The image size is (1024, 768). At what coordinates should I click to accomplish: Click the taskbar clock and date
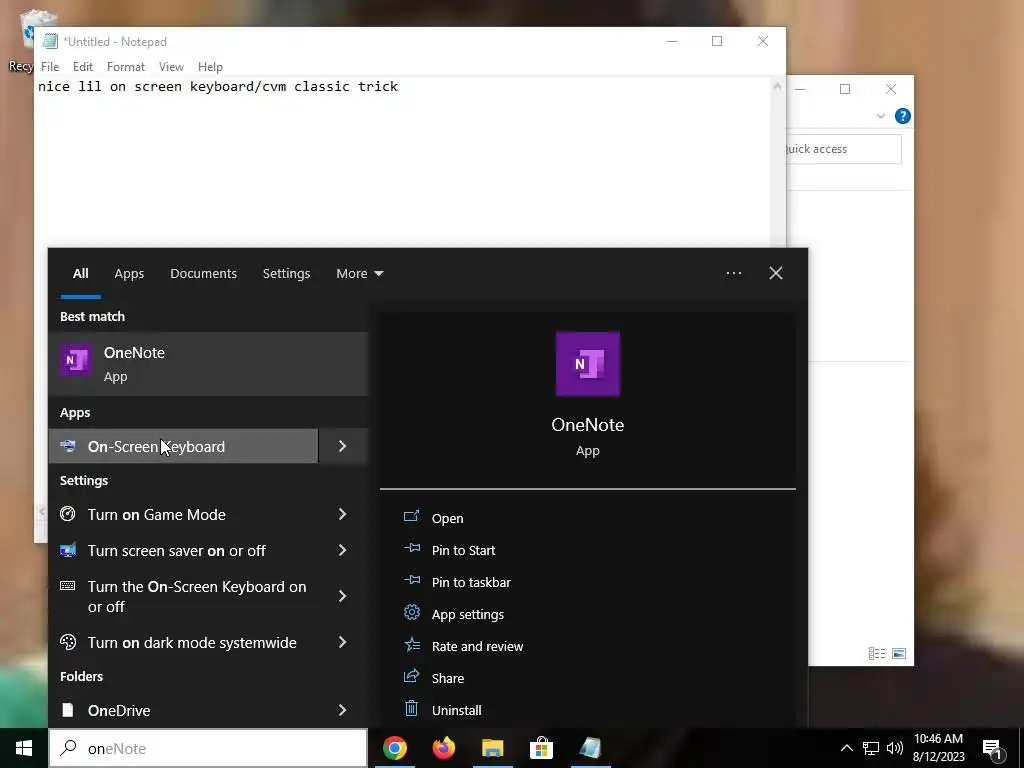click(938, 748)
